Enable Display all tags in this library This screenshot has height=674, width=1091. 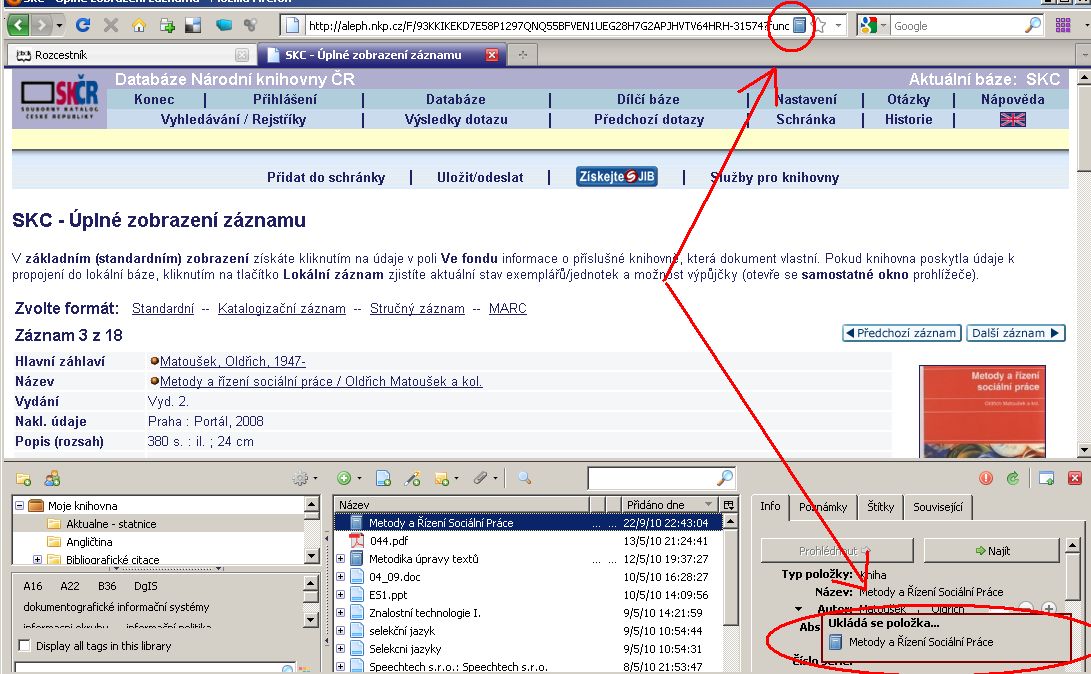coord(25,646)
